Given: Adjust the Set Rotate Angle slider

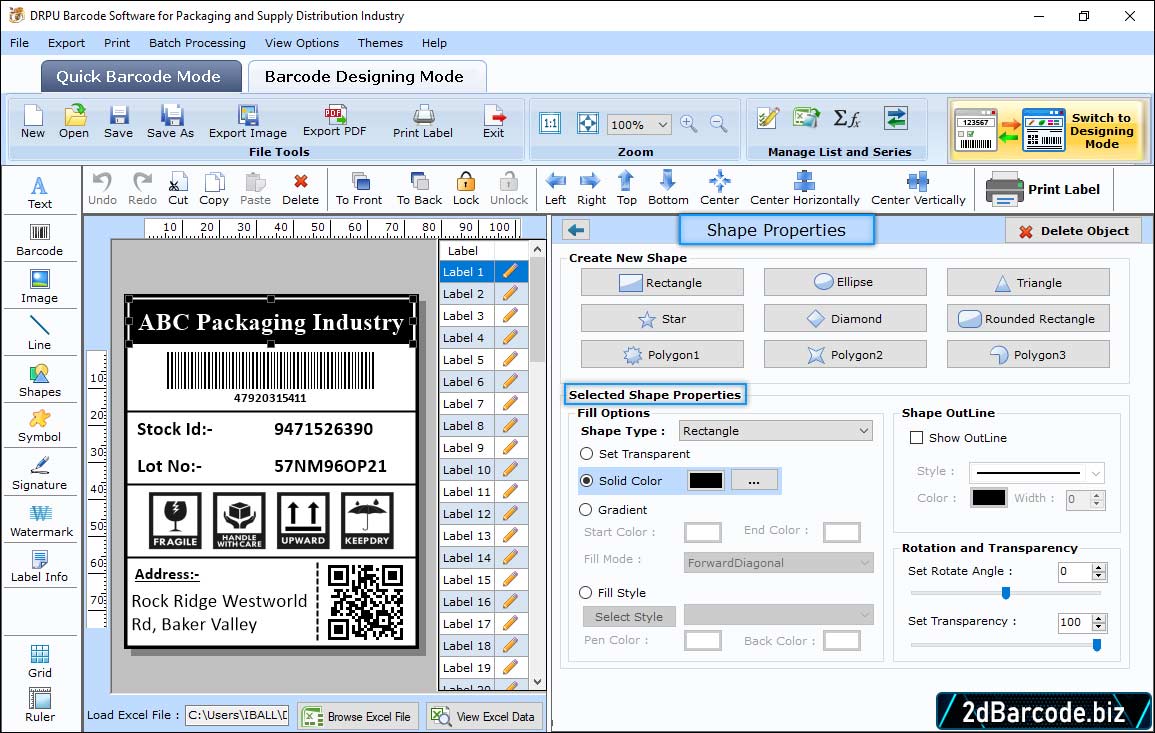Looking at the screenshot, I should pos(1005,592).
